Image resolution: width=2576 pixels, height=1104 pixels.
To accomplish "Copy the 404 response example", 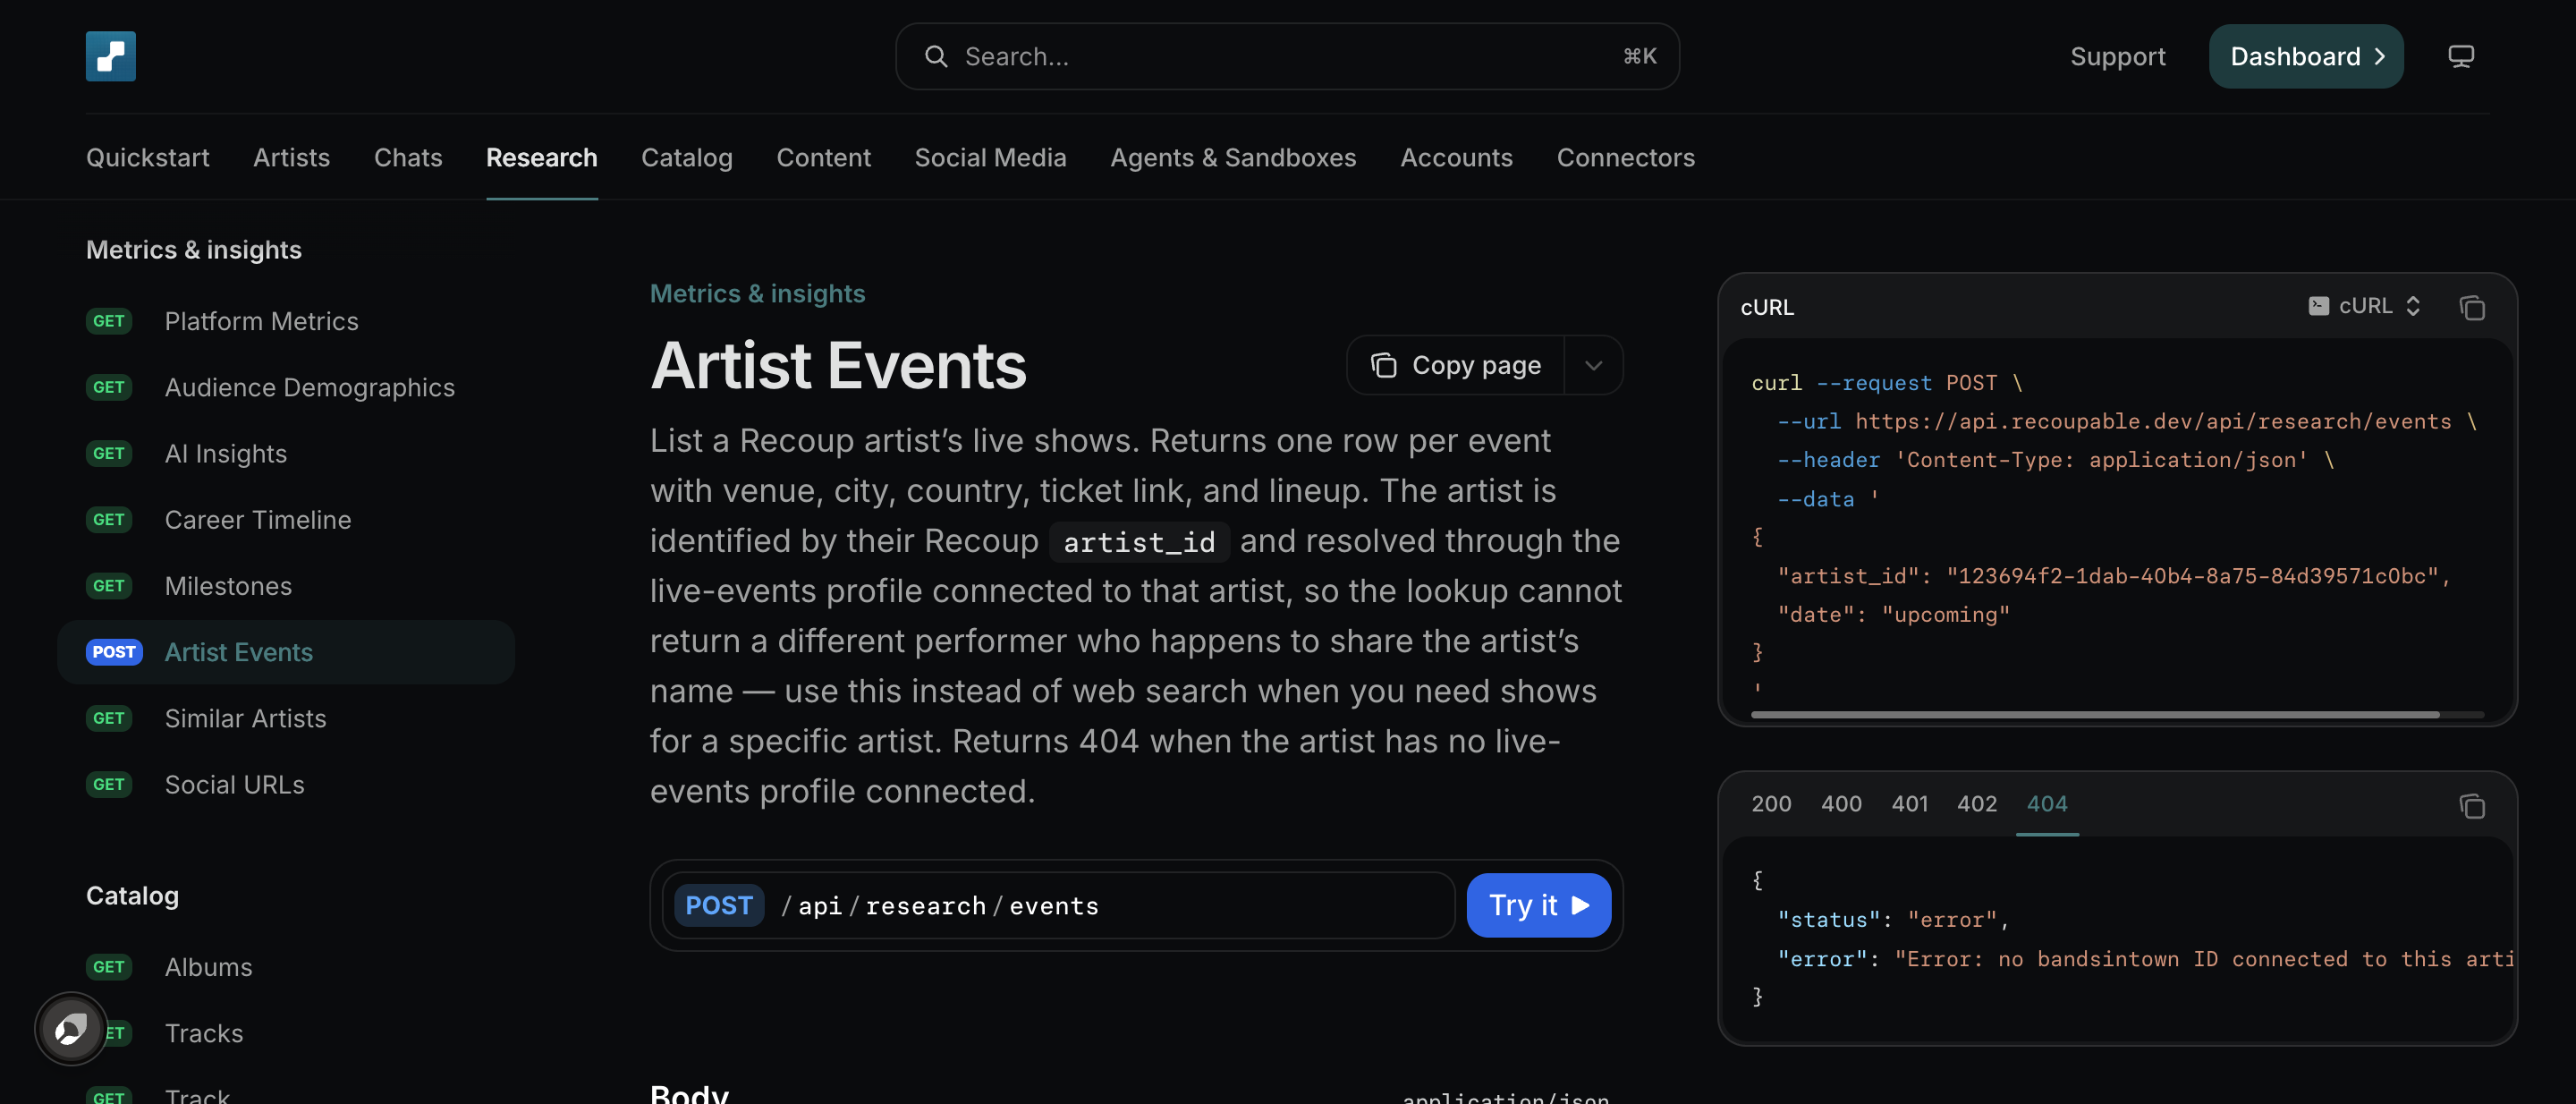I will pos(2471,805).
